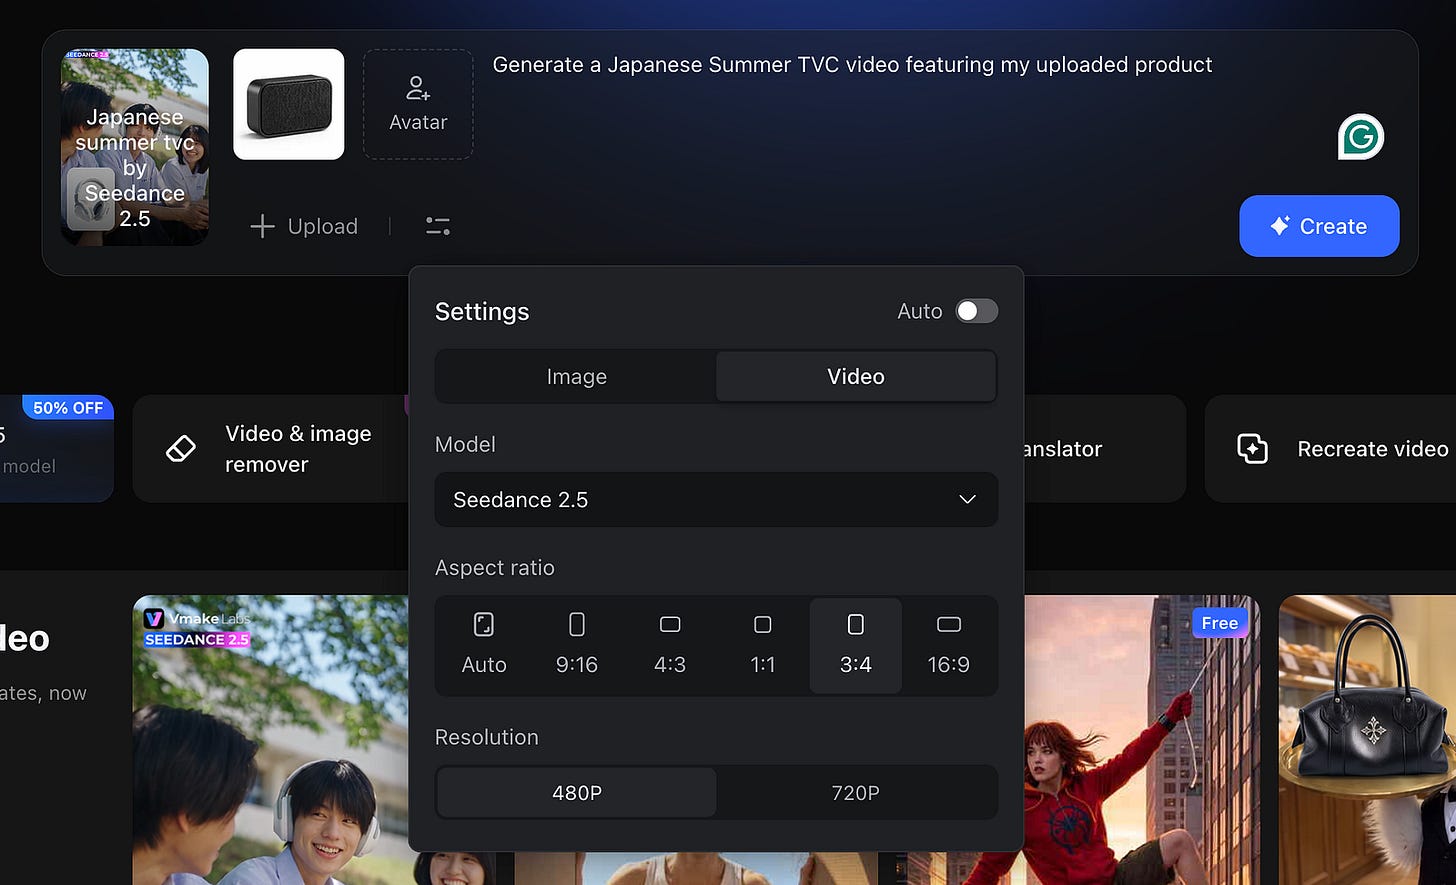
Task: Click the Recreate video sparkle icon
Action: (1252, 448)
